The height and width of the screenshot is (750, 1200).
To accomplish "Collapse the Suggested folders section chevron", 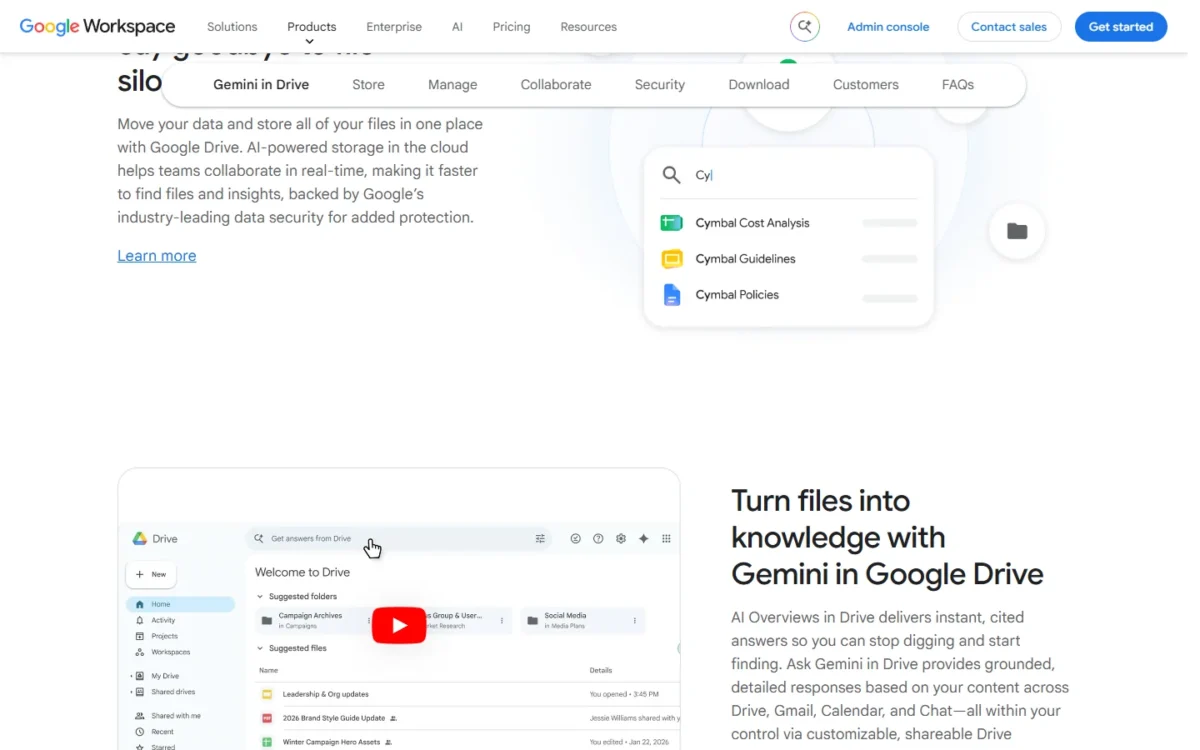I will (x=260, y=596).
